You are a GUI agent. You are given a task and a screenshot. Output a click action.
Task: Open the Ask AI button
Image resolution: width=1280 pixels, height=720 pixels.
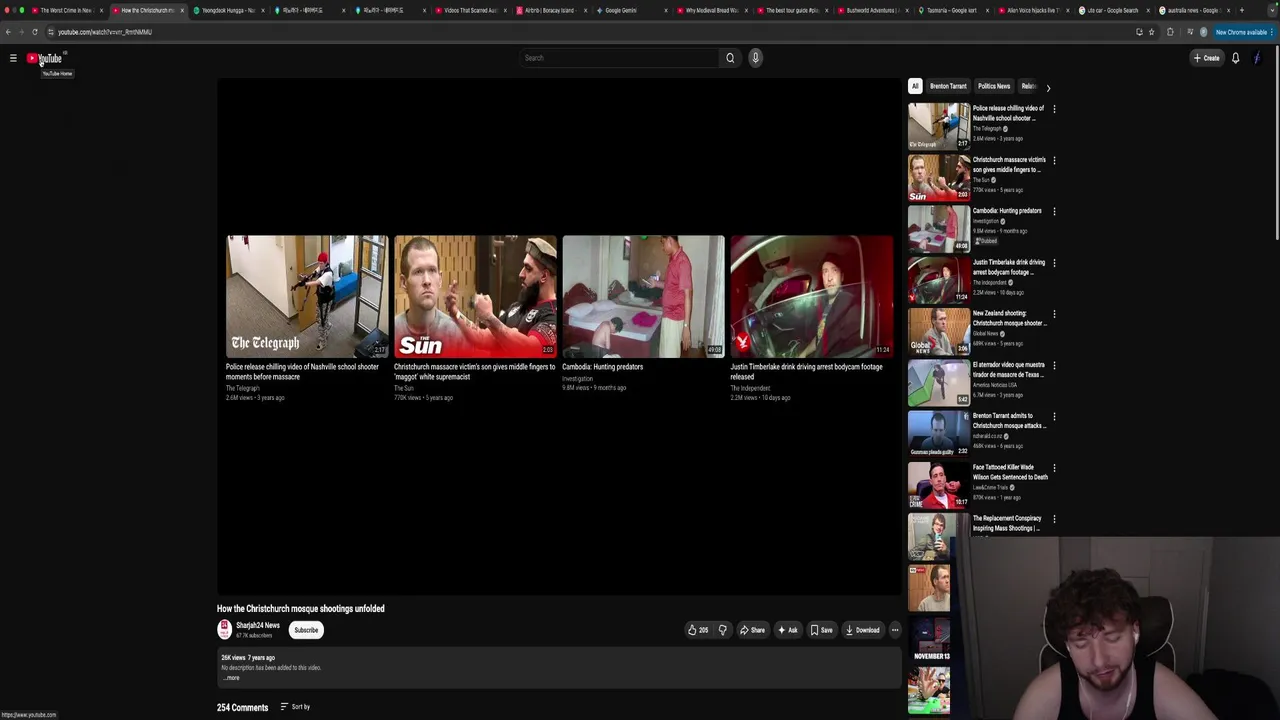[788, 630]
